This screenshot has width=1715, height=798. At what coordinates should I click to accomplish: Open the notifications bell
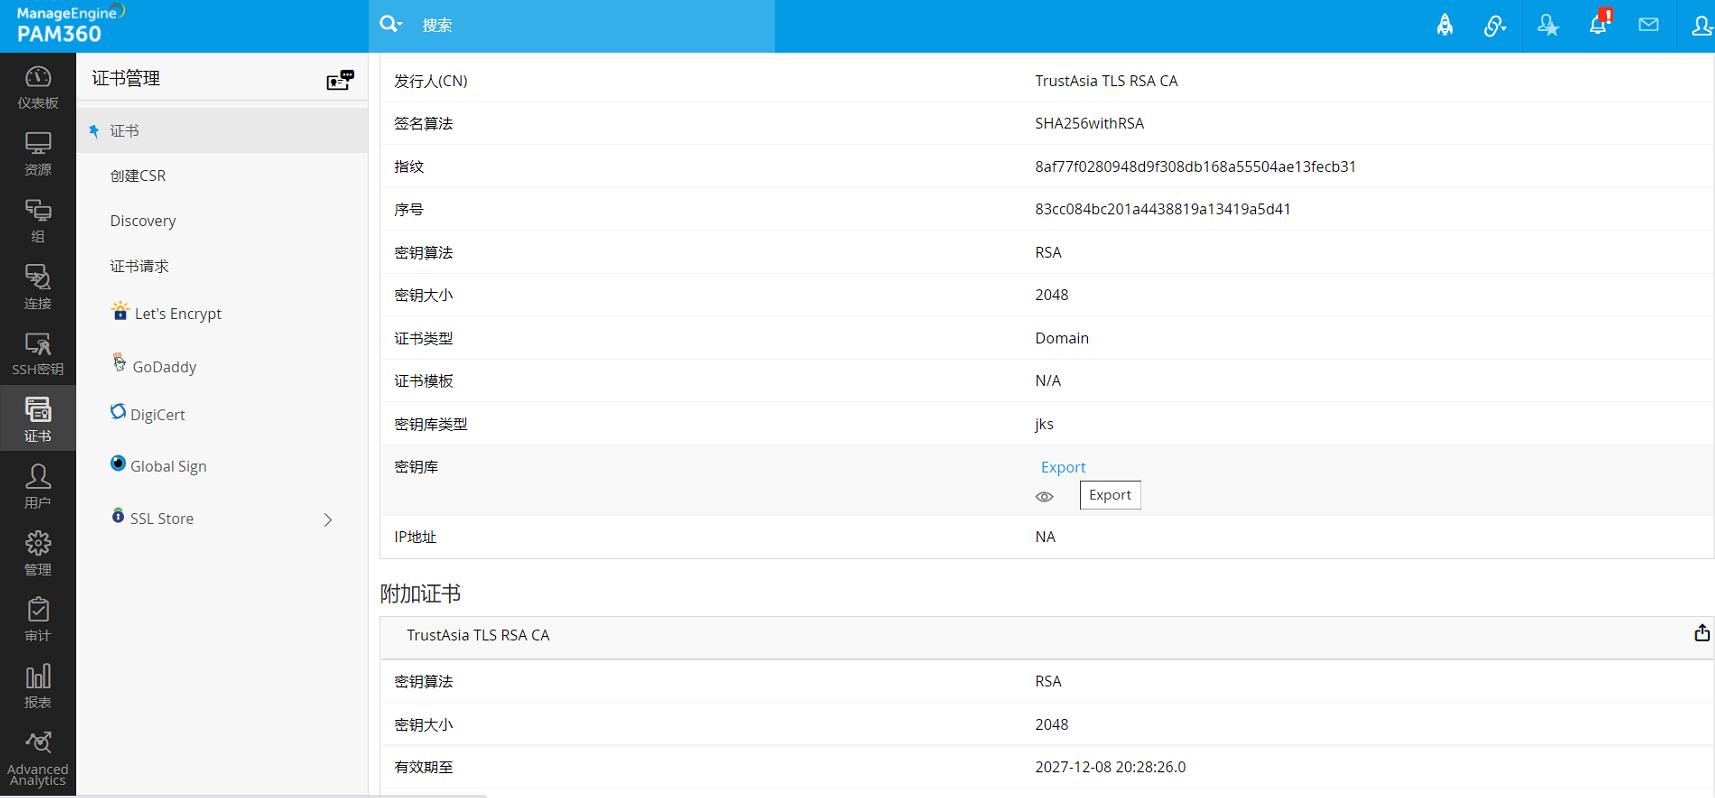point(1599,24)
